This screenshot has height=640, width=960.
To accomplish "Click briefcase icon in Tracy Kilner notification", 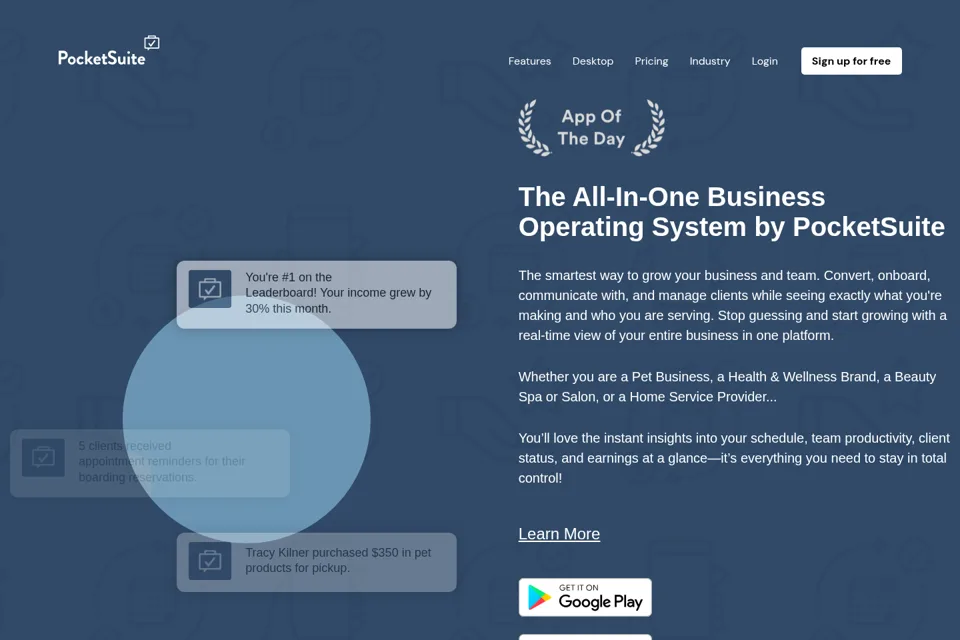I will point(209,561).
